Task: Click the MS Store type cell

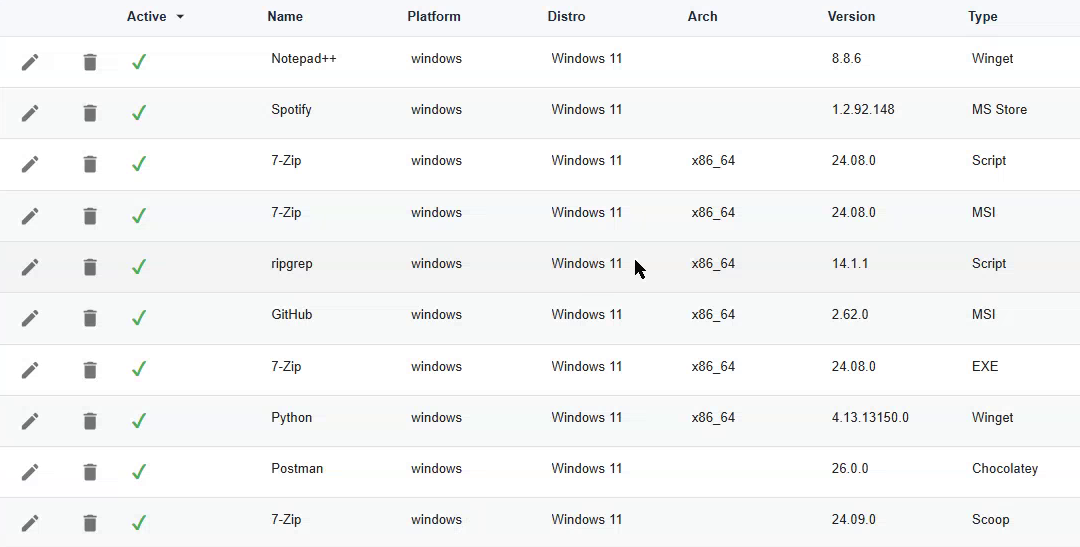Action: pos(999,110)
